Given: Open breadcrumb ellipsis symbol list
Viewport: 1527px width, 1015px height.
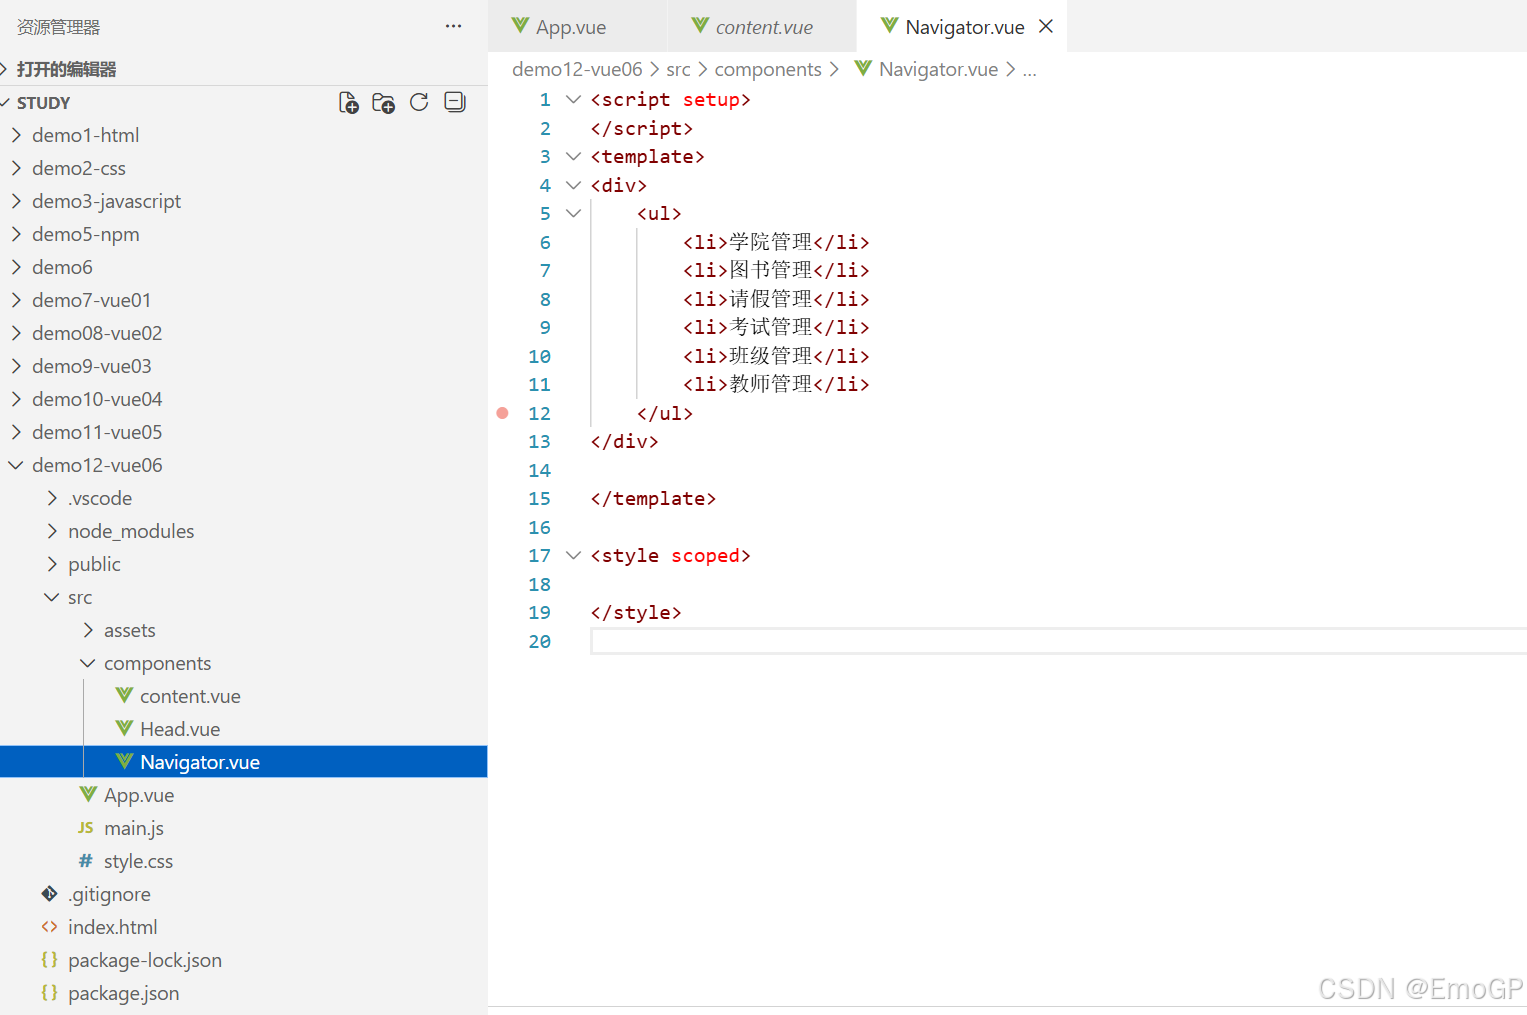Looking at the screenshot, I should (1030, 69).
